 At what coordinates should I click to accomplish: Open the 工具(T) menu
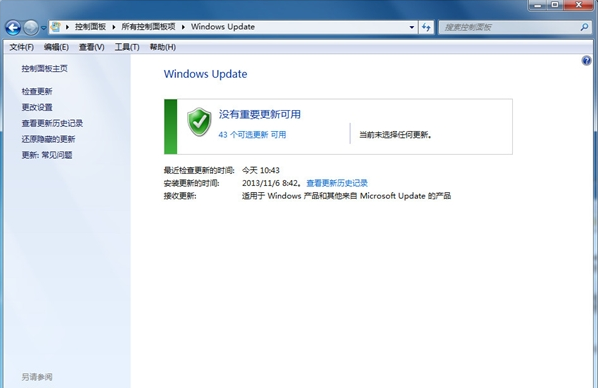click(x=127, y=47)
